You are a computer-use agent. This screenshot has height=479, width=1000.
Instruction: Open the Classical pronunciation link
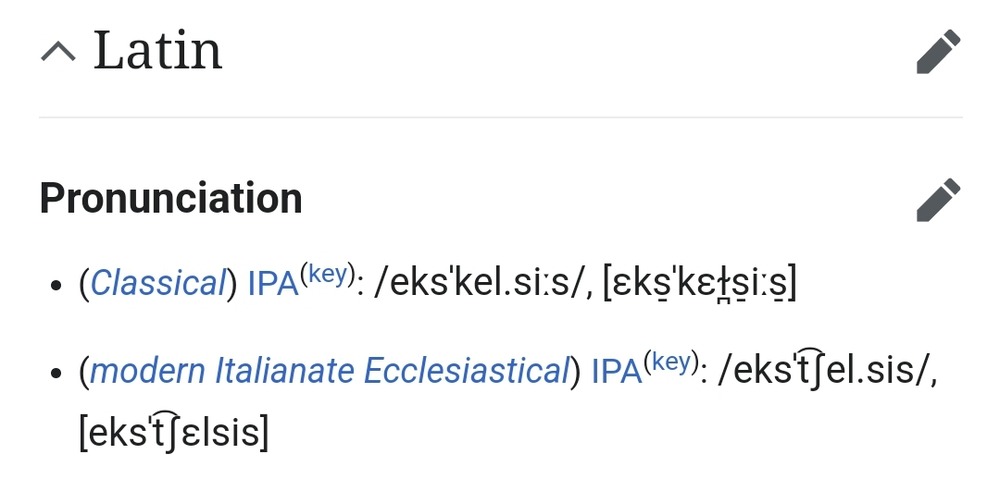157,284
